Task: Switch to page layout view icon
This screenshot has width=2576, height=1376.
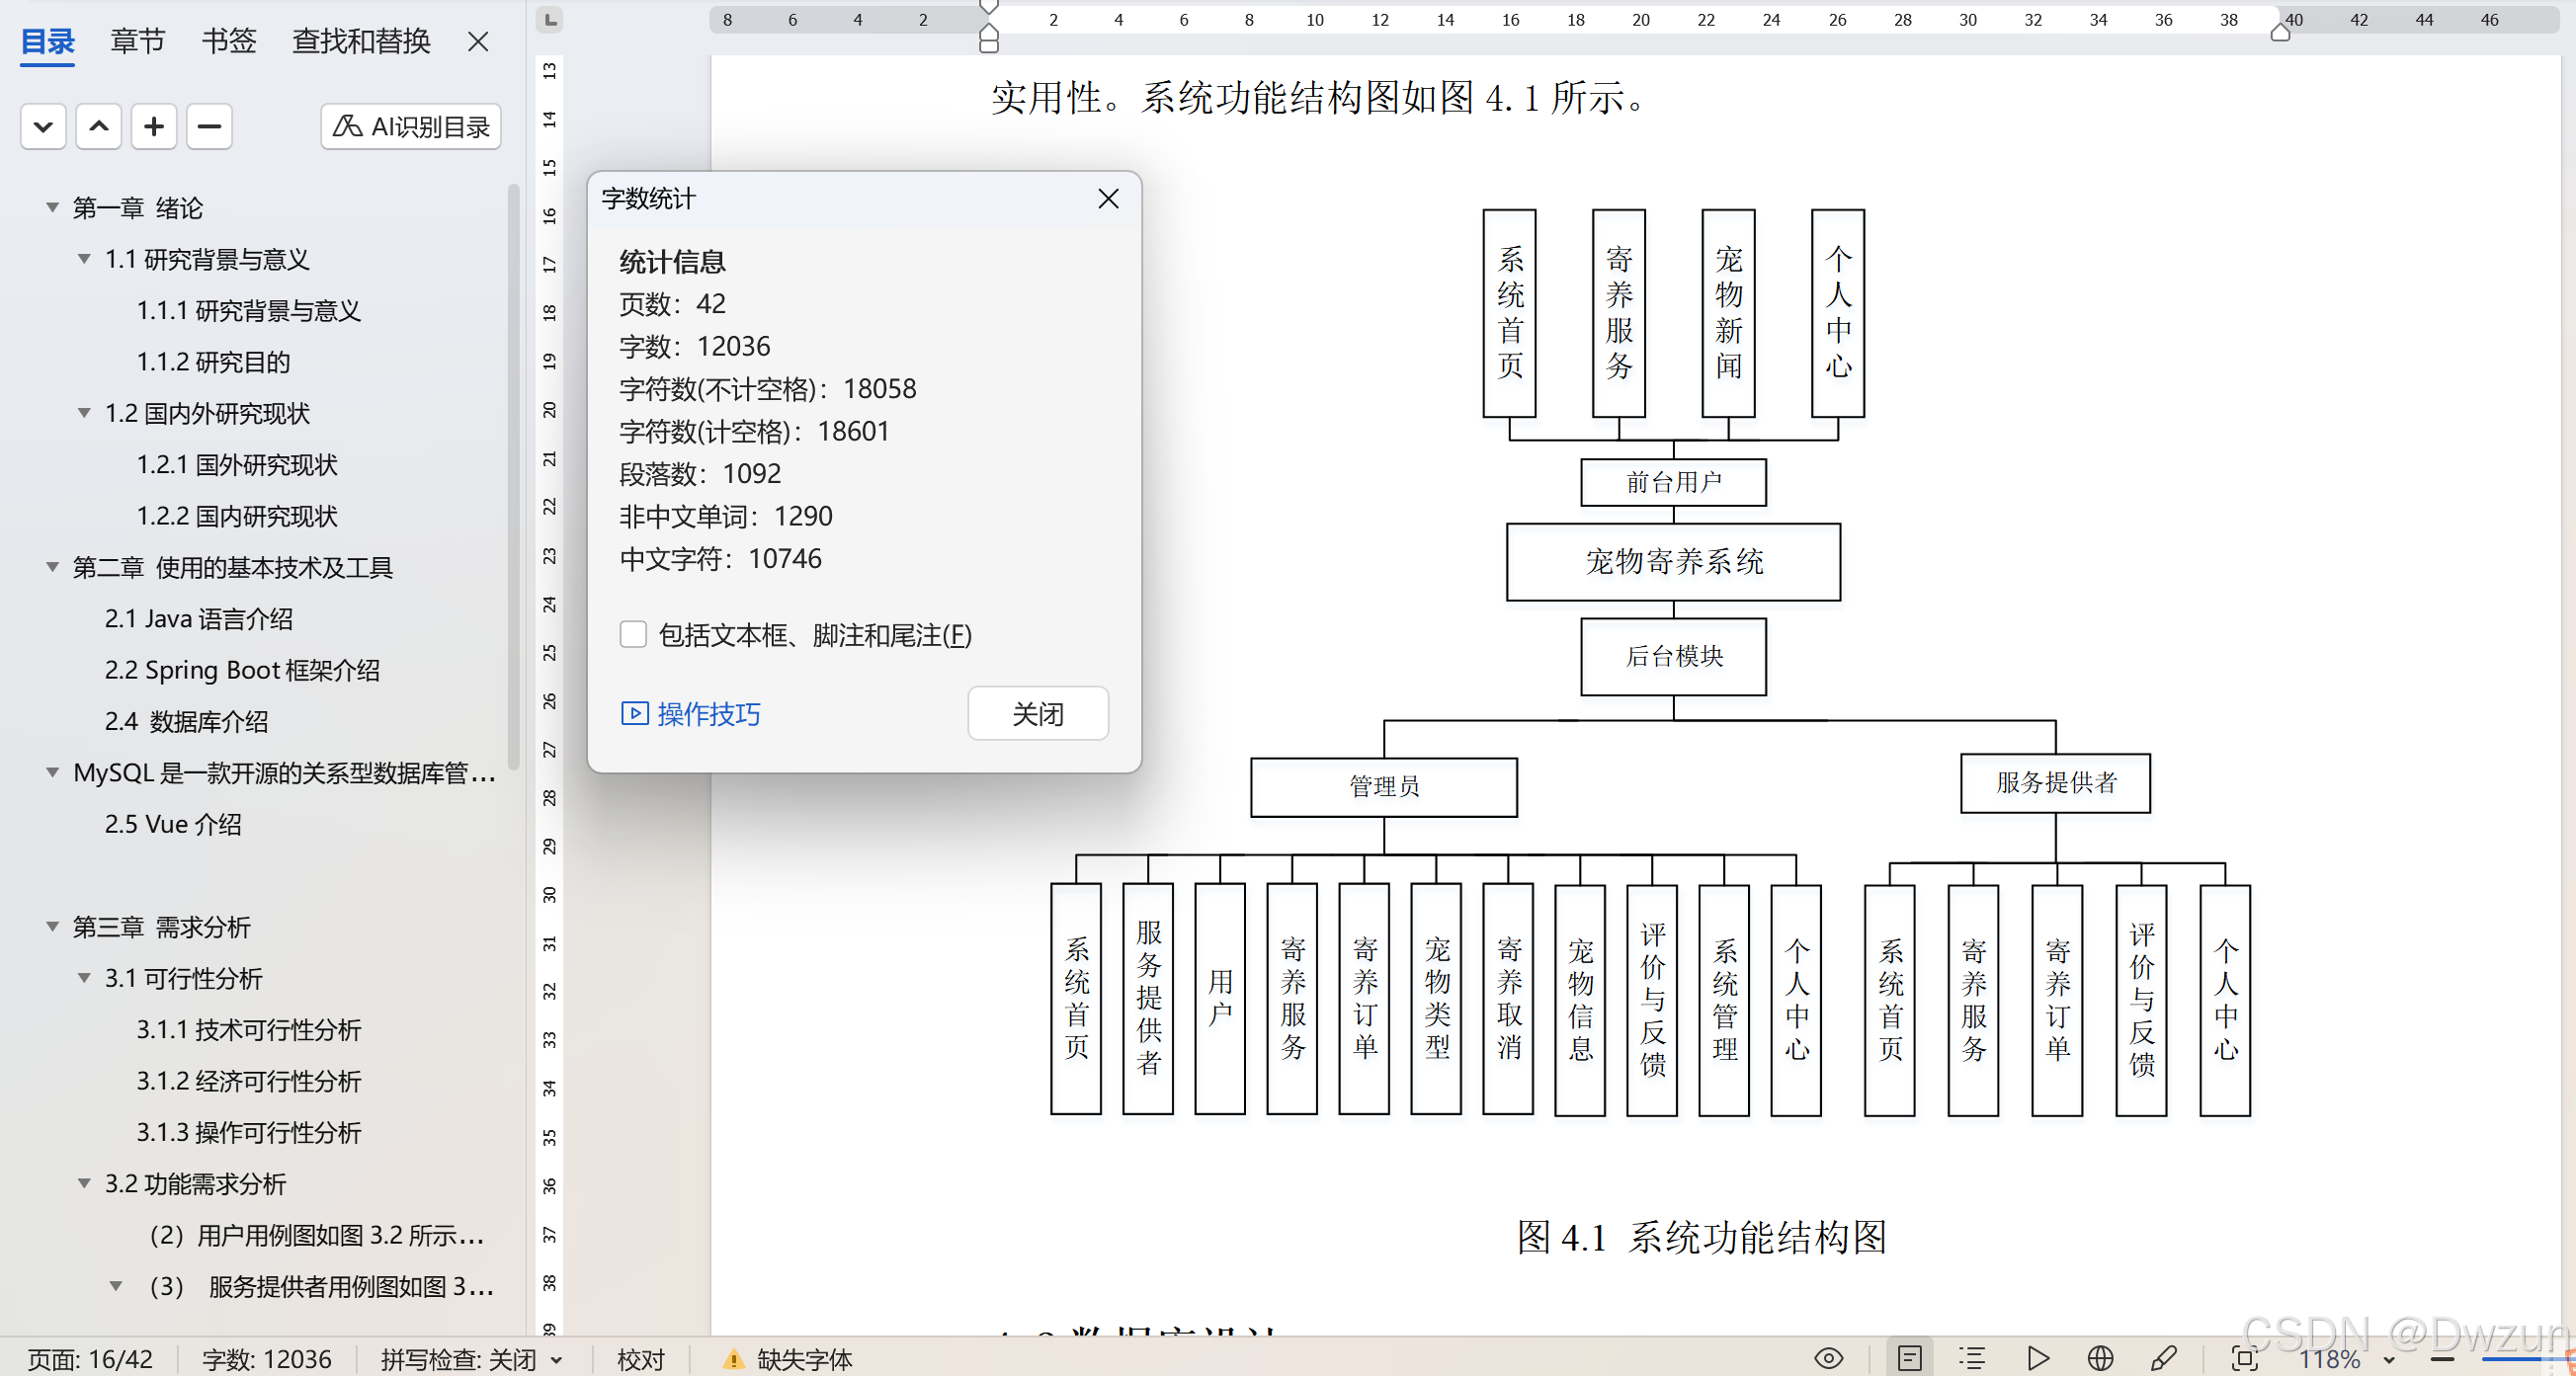Action: click(x=1909, y=1358)
